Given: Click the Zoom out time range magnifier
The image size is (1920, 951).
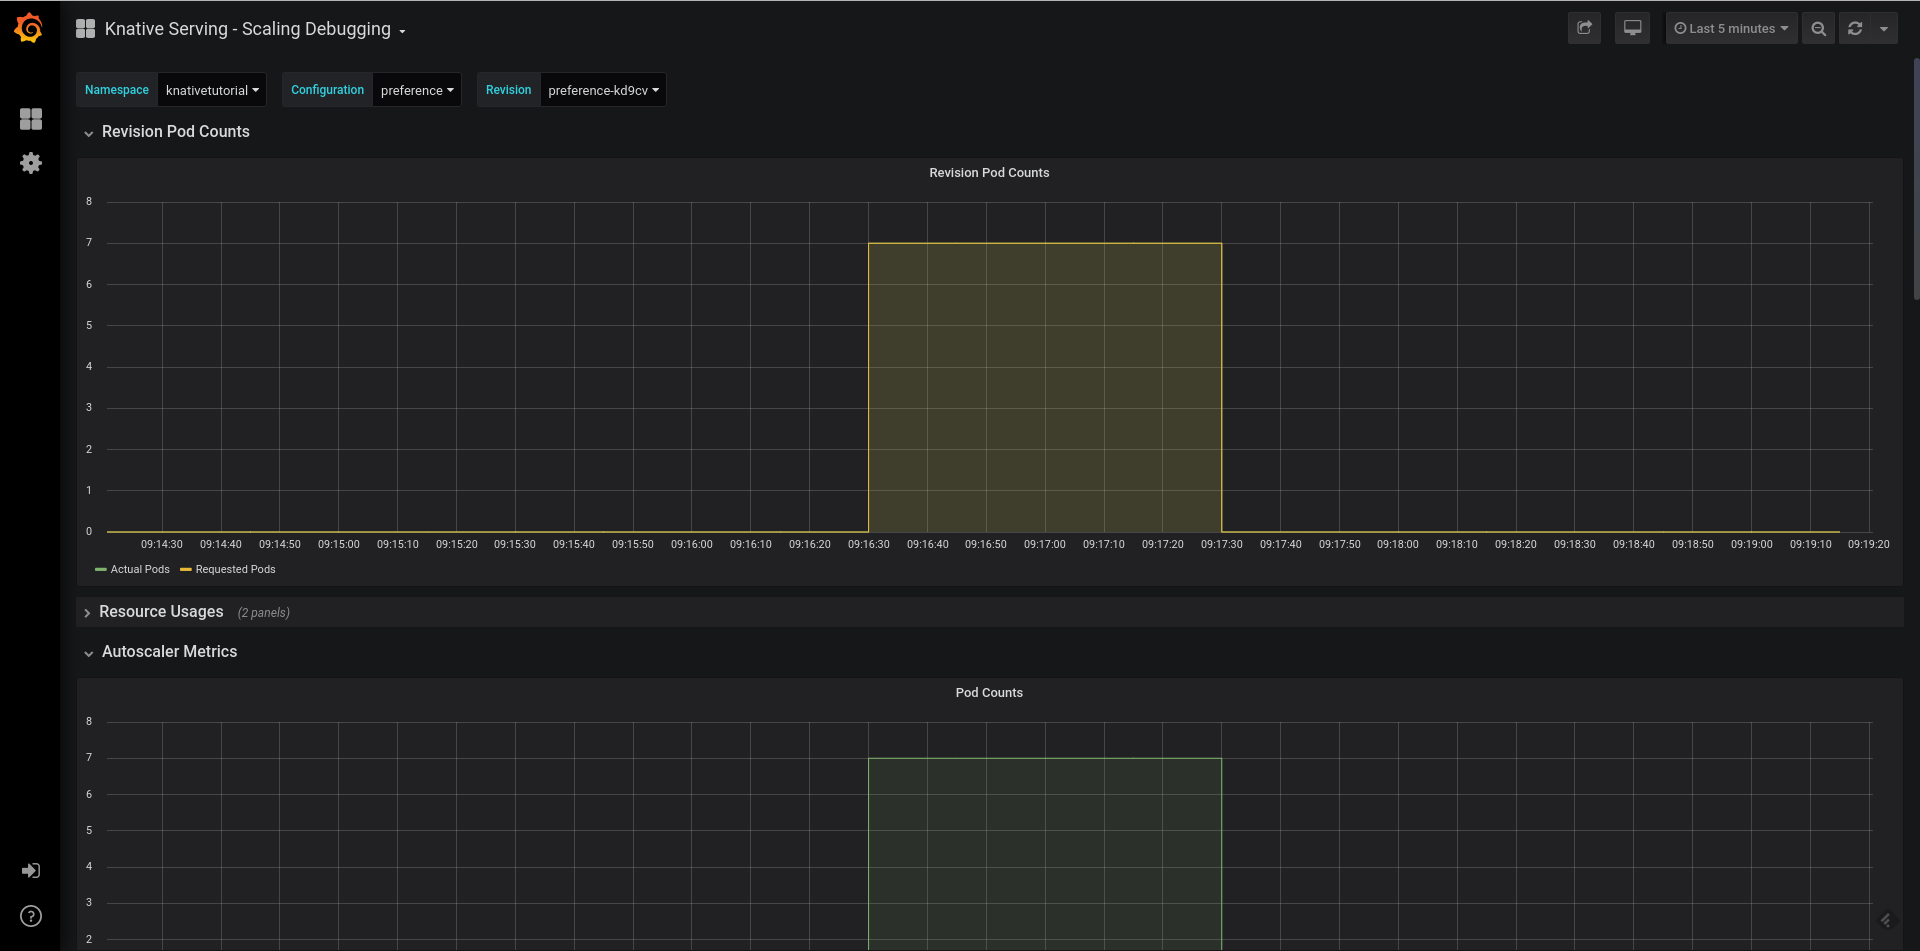Looking at the screenshot, I should (x=1818, y=29).
